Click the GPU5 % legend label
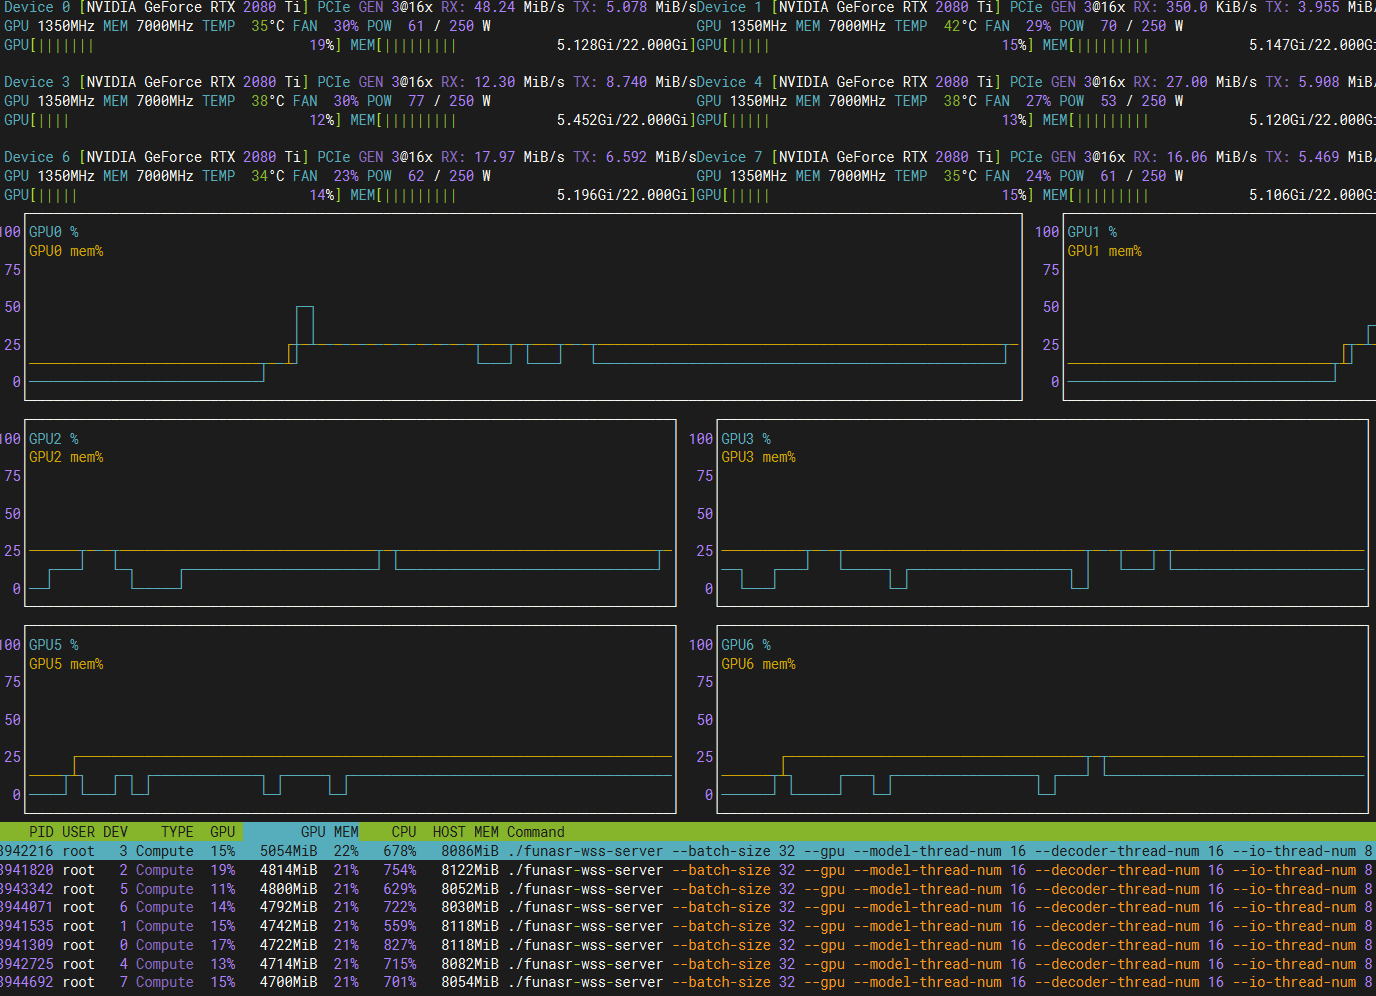This screenshot has width=1376, height=996. (54, 645)
